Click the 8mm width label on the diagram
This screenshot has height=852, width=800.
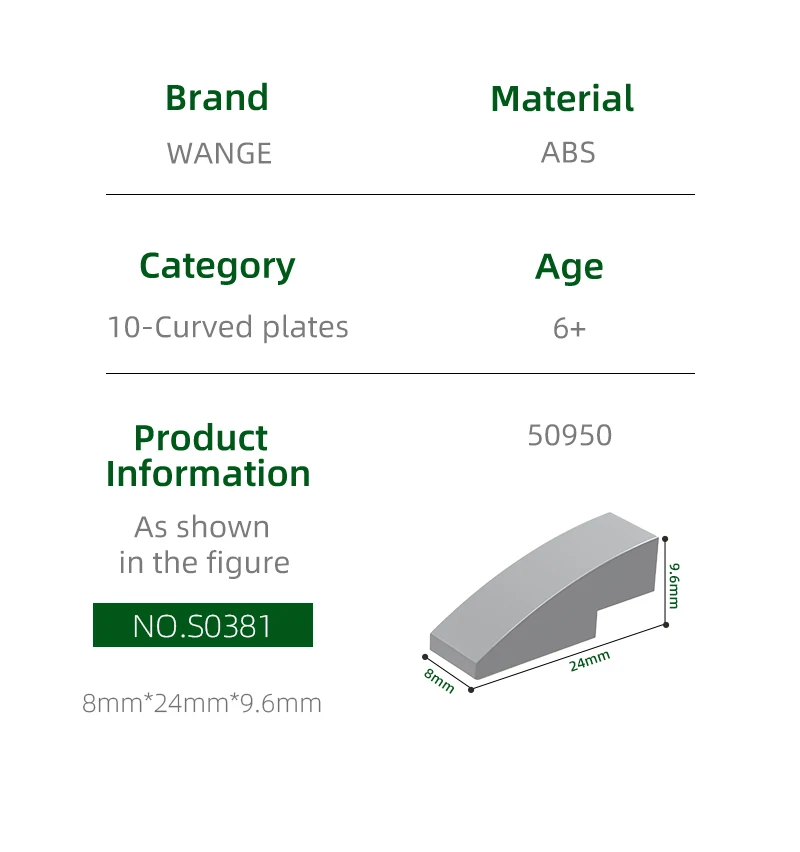(439, 681)
